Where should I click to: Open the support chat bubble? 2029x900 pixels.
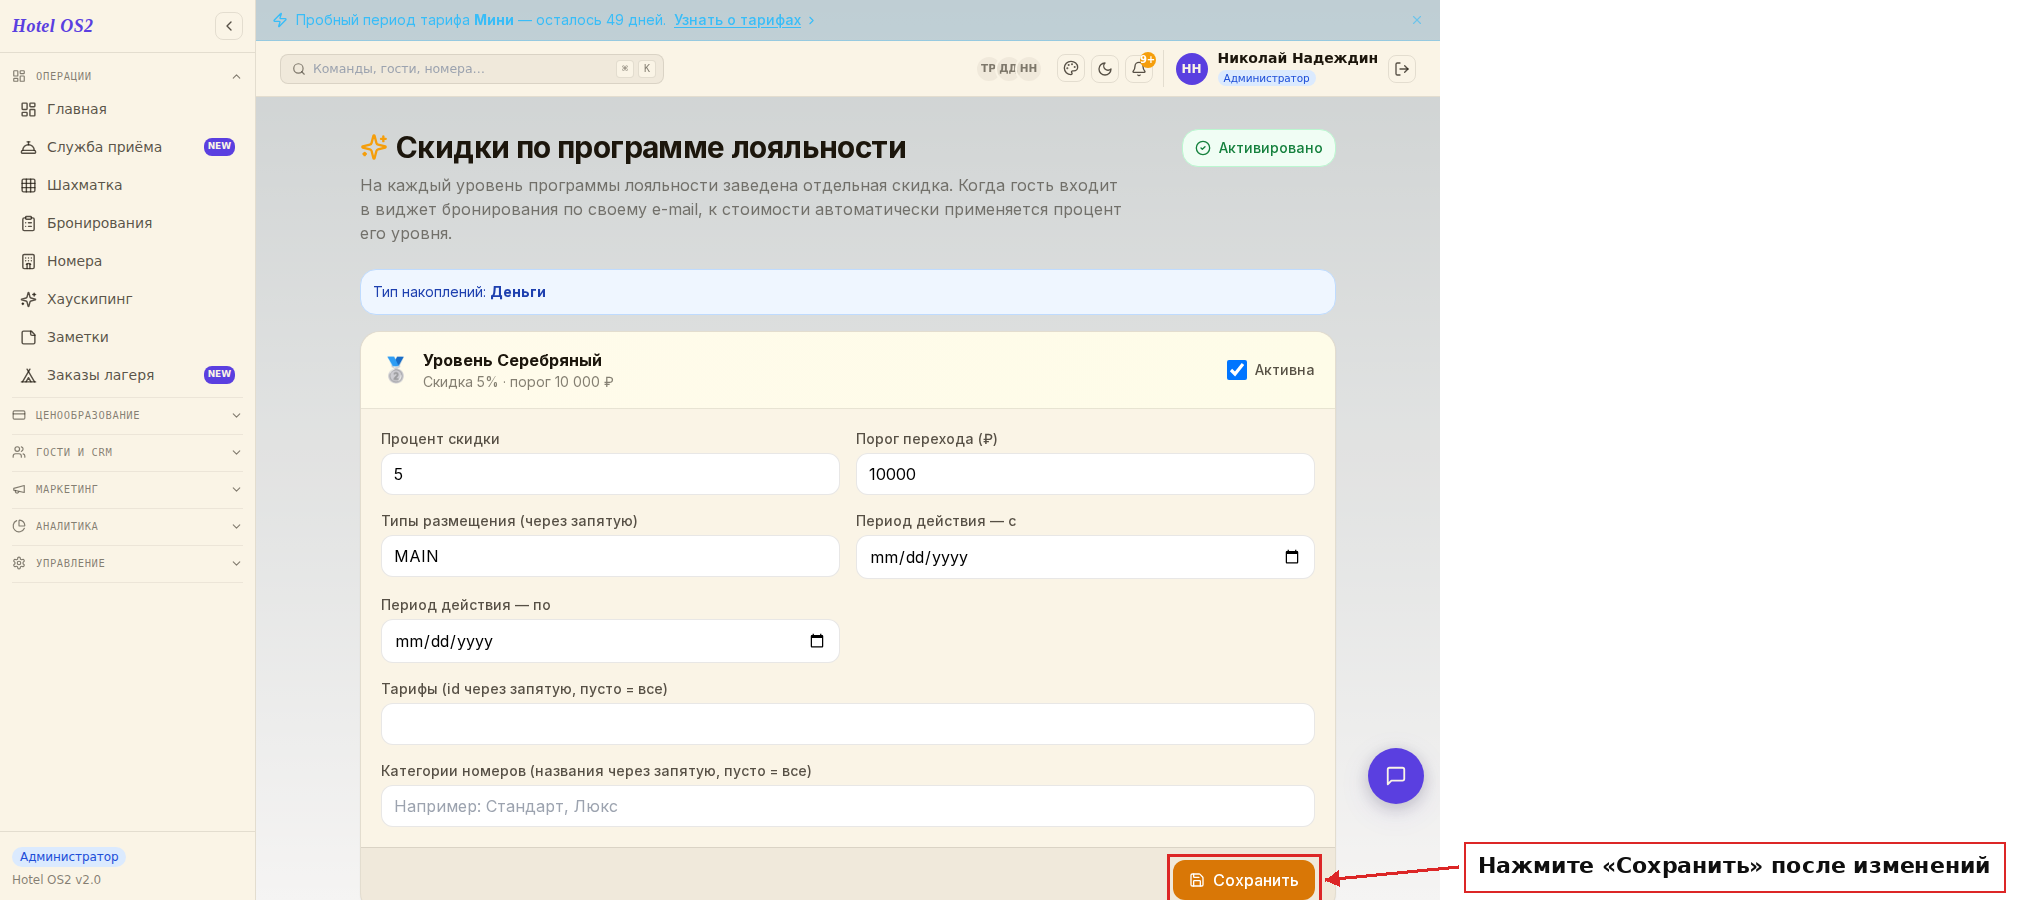pyautogui.click(x=1396, y=776)
